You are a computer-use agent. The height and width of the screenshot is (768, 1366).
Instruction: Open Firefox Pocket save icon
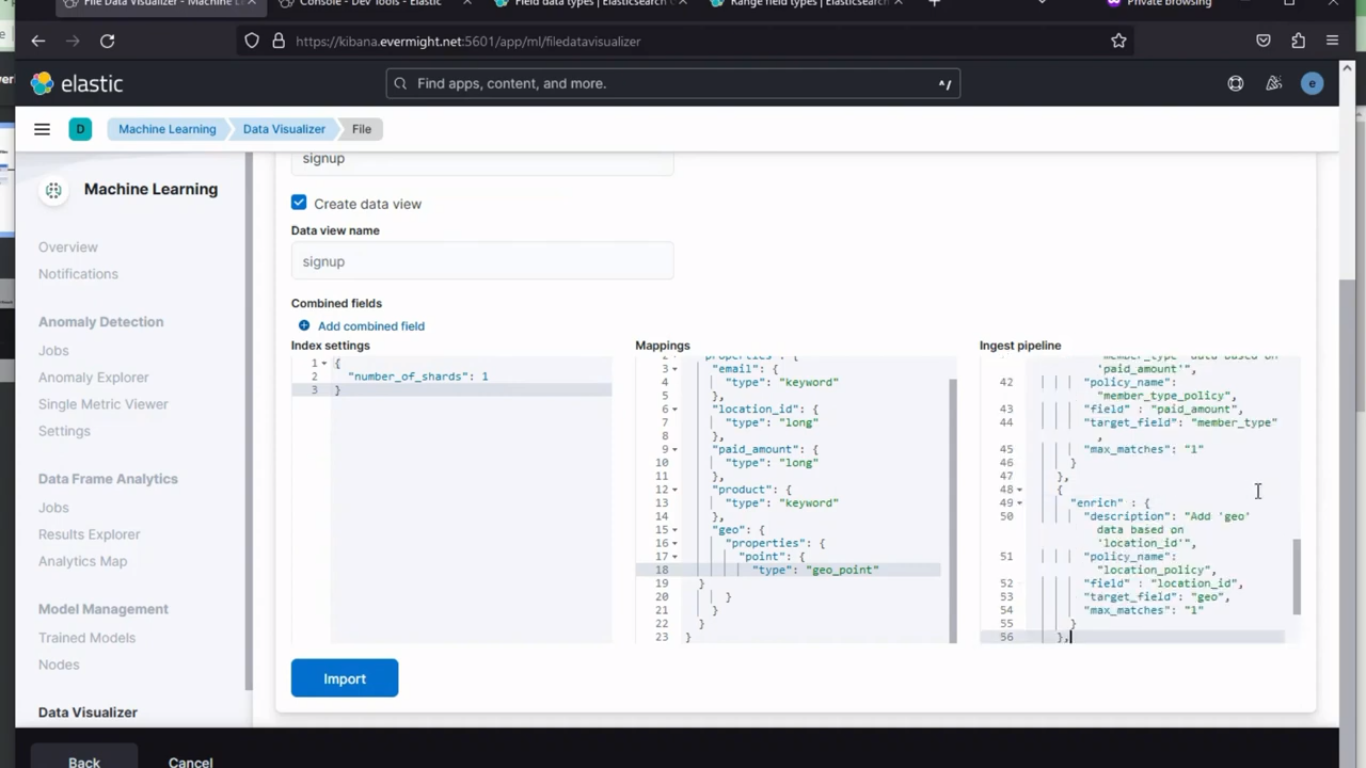tap(1263, 41)
